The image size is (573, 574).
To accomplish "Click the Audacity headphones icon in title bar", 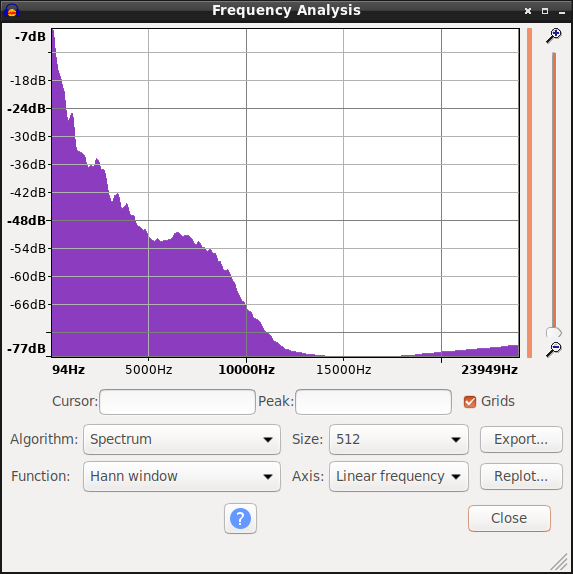I will click(11, 11).
